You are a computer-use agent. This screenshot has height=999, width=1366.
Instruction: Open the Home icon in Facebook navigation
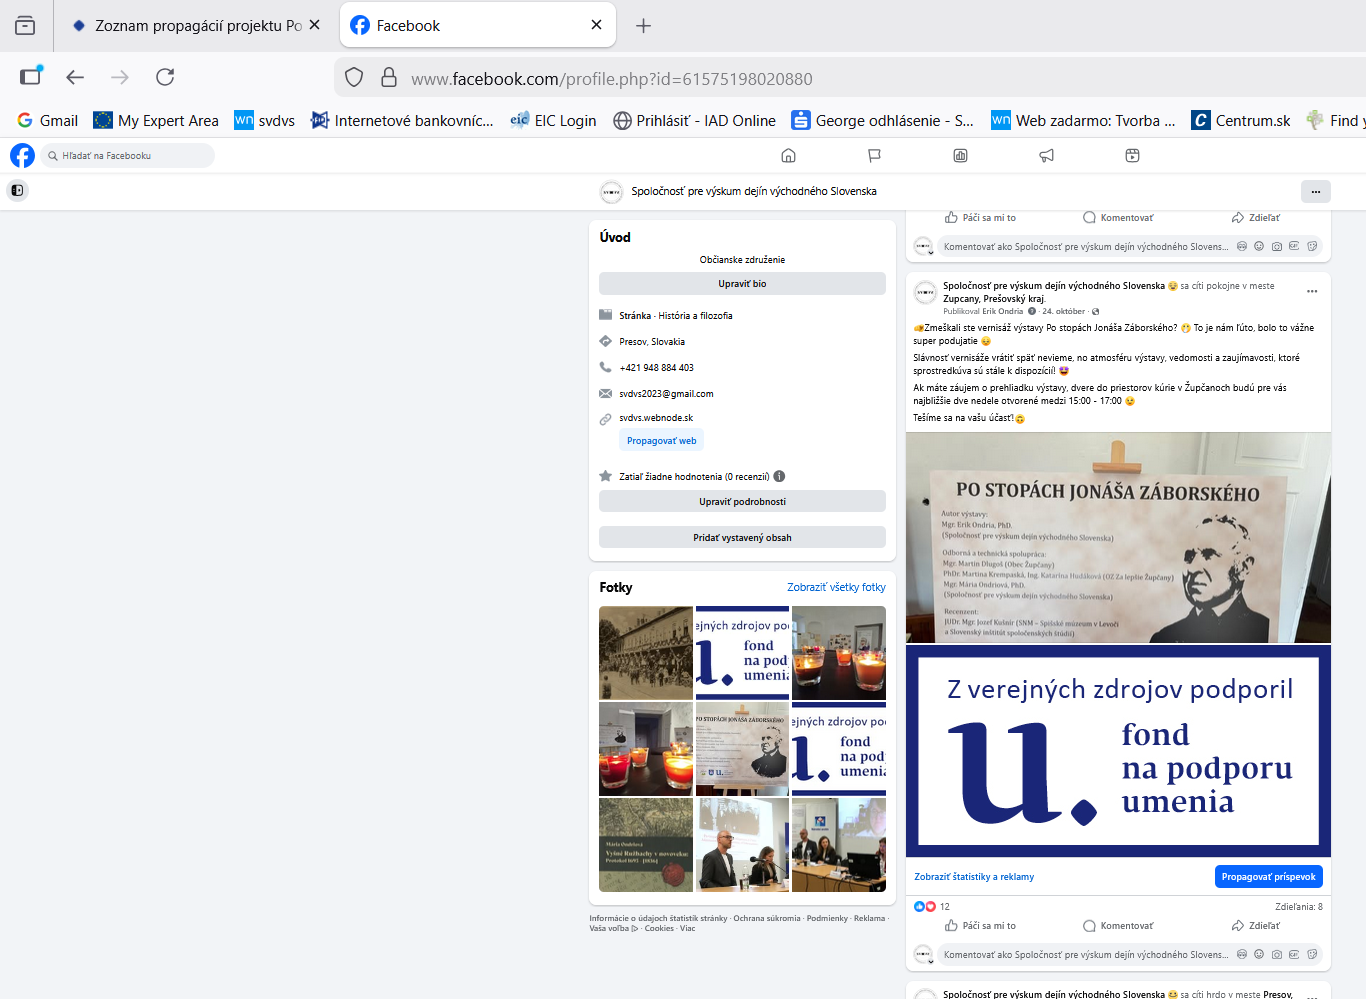788,155
